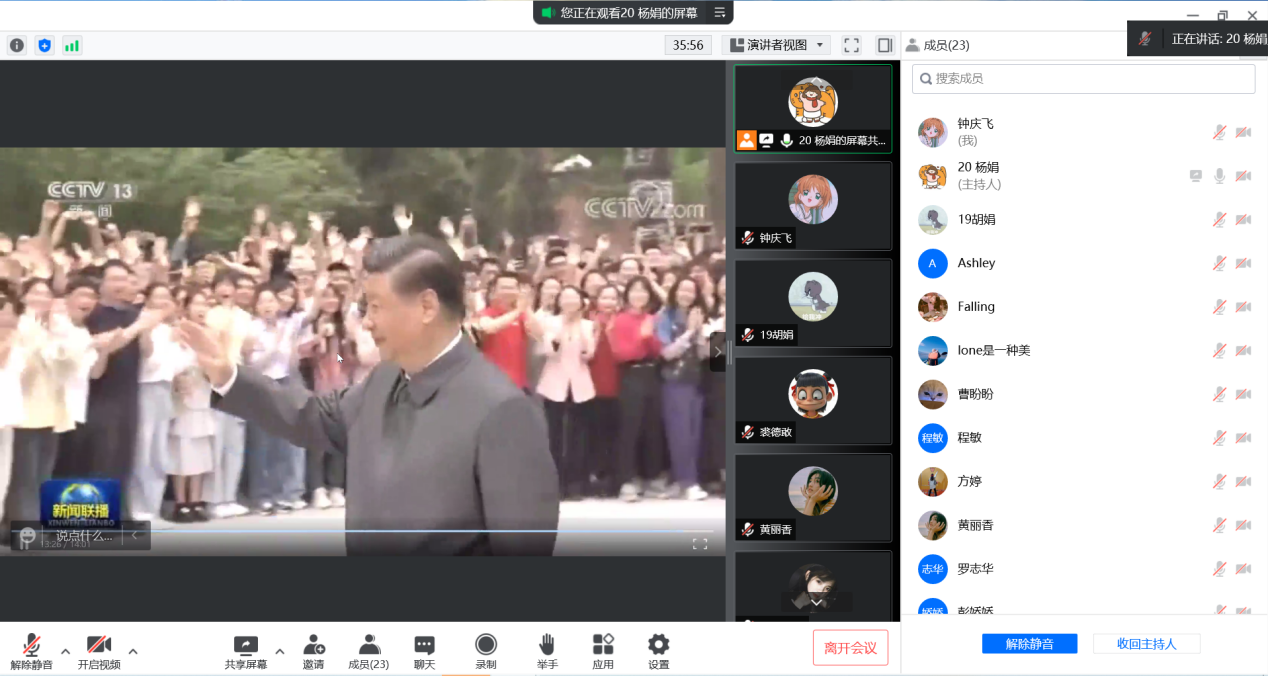Toggle the muted mic for 19胡娟
Image resolution: width=1268 pixels, height=676 pixels.
pos(1219,220)
